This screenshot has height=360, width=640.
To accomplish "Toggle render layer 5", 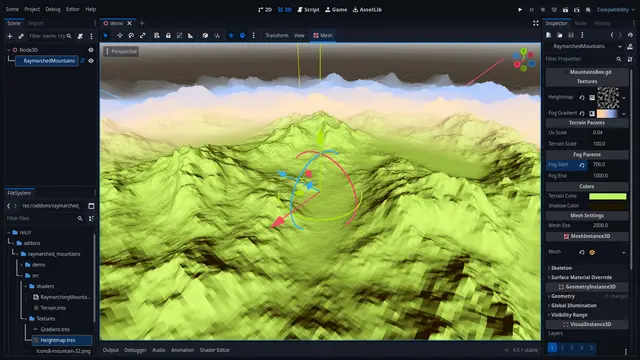I will [x=591, y=347].
